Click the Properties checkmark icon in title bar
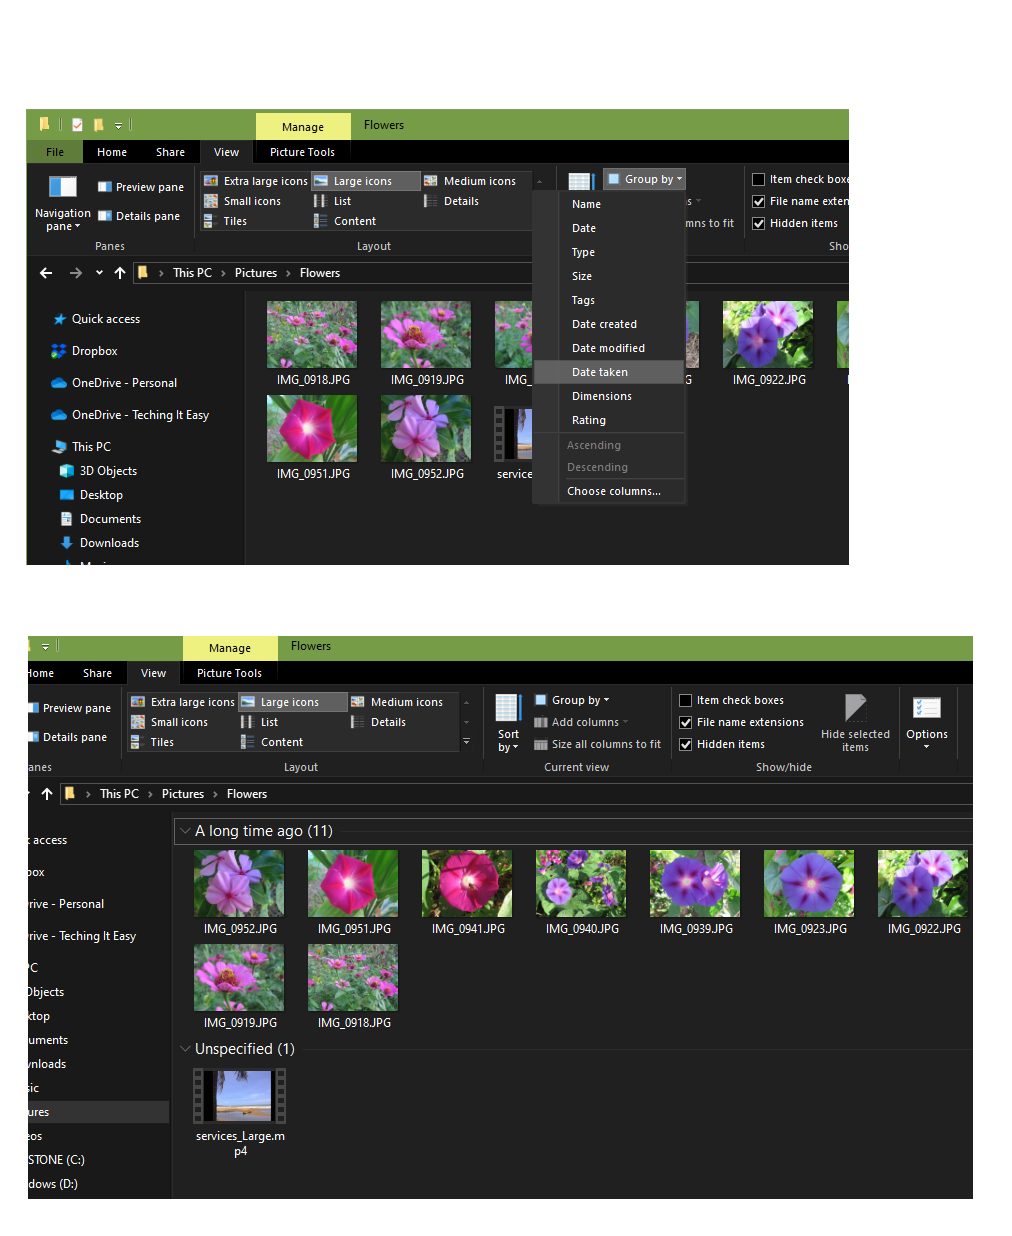 pyautogui.click(x=77, y=125)
